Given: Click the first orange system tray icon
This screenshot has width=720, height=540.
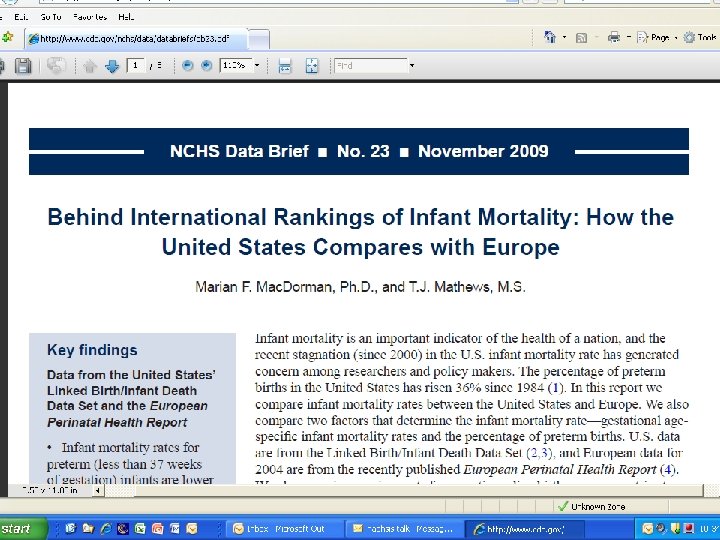Looking at the screenshot, I should 647,529.
